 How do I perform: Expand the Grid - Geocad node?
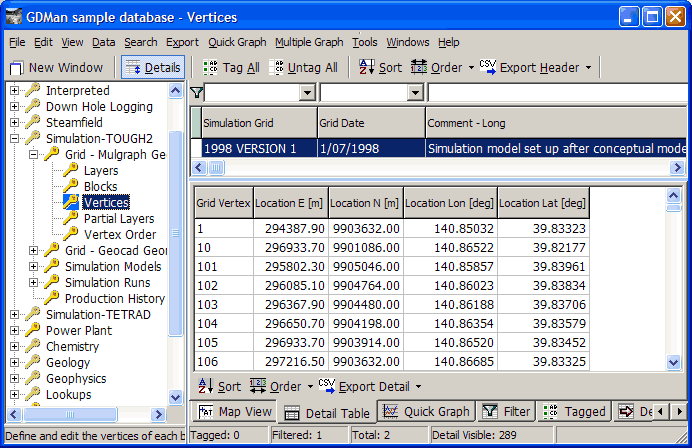tap(33, 250)
